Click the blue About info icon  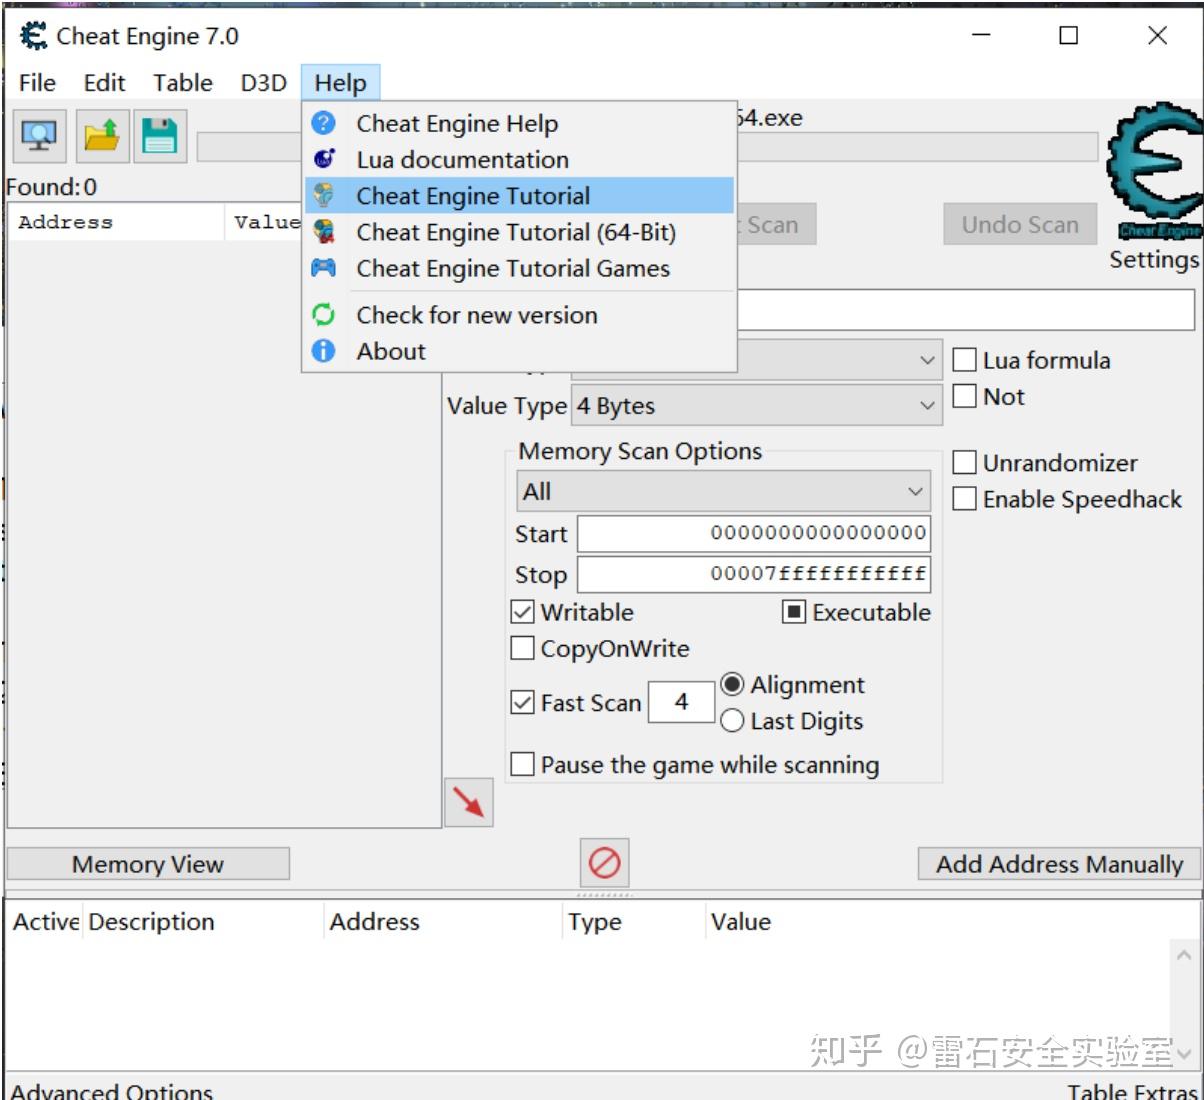click(324, 351)
